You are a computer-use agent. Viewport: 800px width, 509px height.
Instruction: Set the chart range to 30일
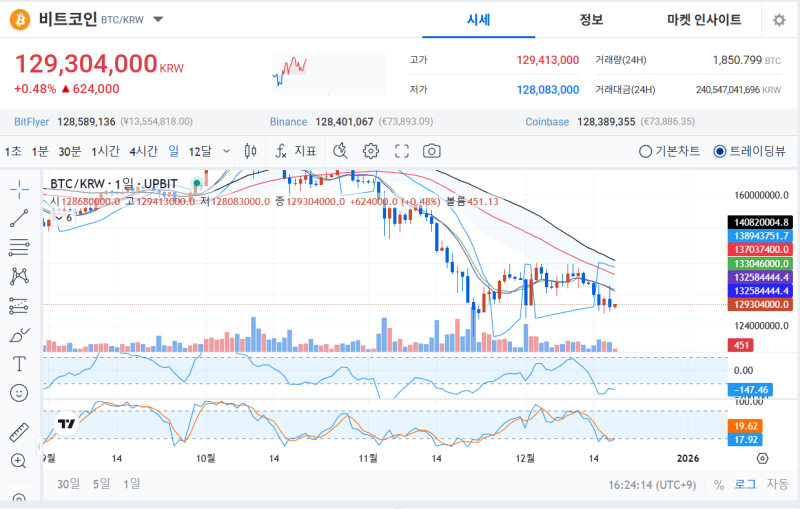tap(67, 484)
